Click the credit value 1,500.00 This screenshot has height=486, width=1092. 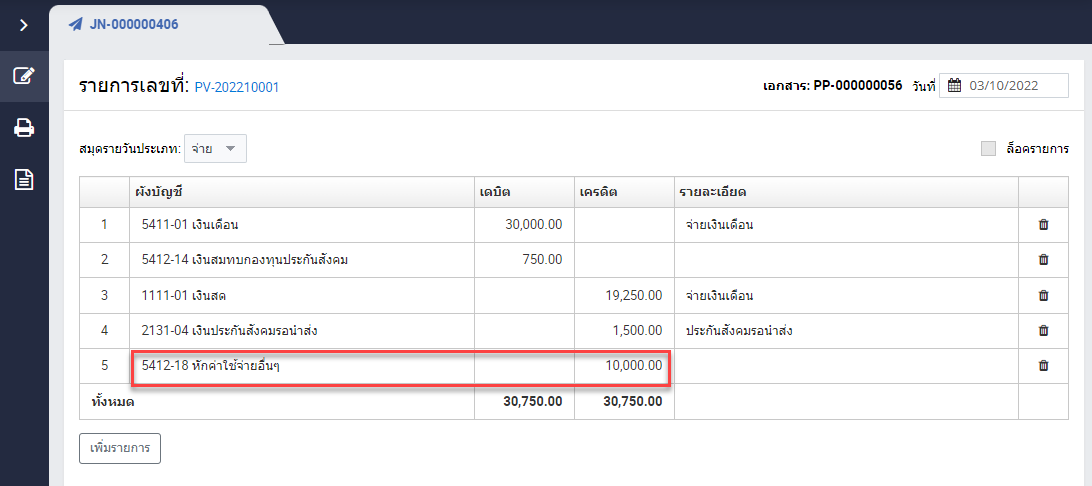coord(638,331)
